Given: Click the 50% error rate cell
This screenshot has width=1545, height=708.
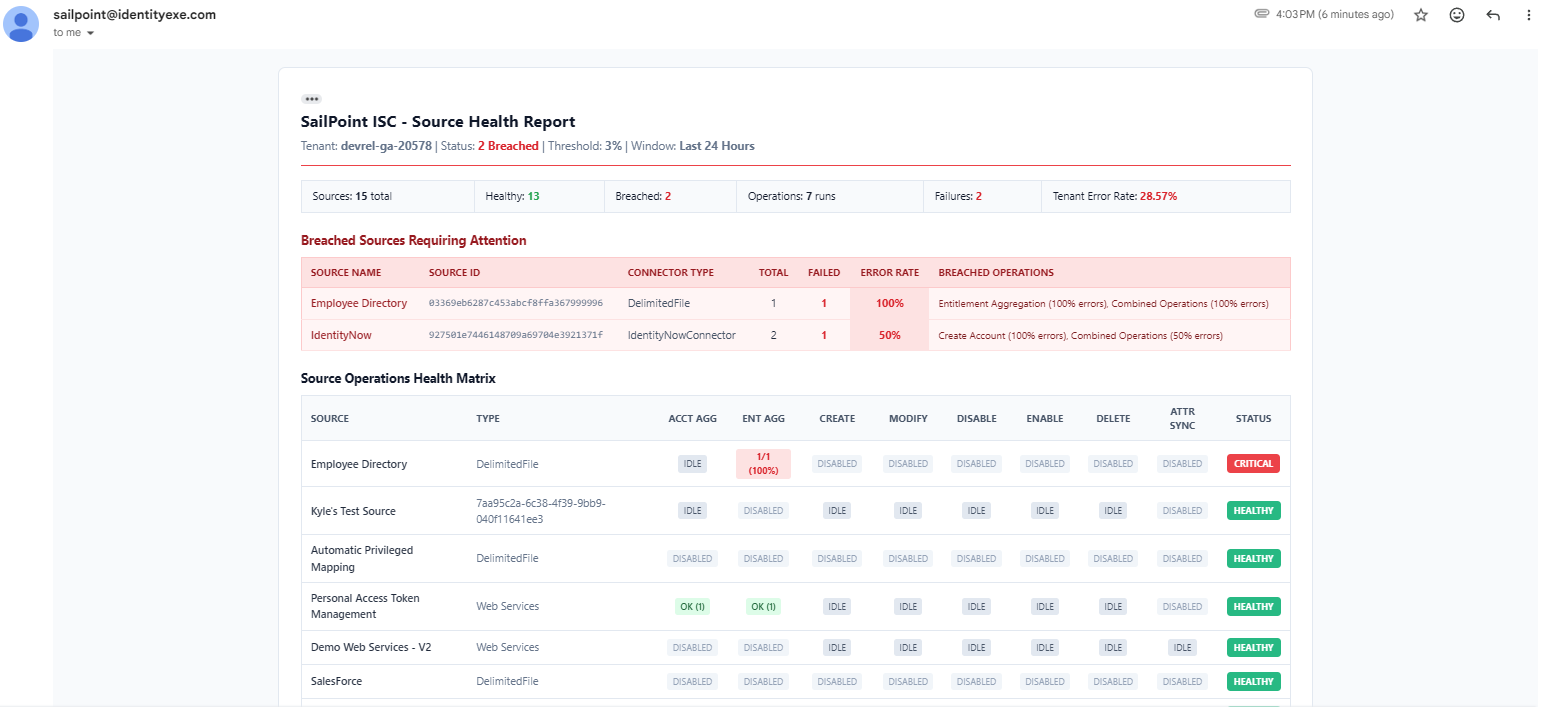Looking at the screenshot, I should pos(890,335).
